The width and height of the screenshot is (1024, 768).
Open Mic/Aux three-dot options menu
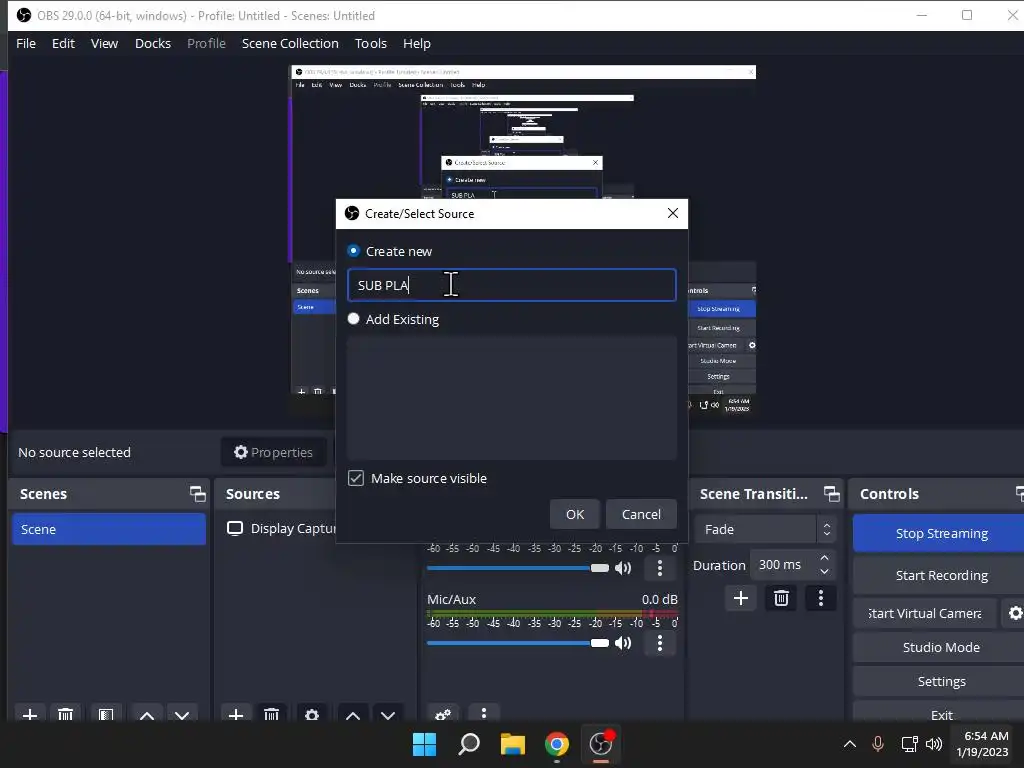tap(660, 643)
